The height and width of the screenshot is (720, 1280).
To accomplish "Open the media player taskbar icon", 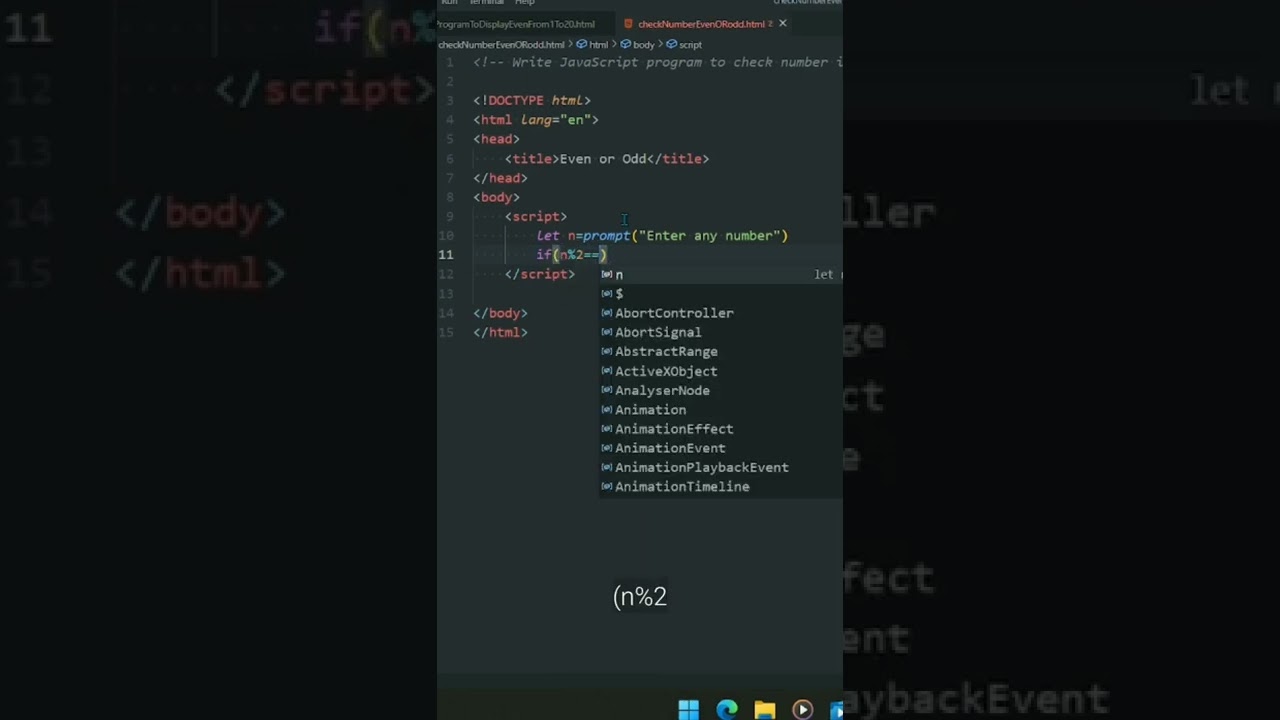I will 802,710.
